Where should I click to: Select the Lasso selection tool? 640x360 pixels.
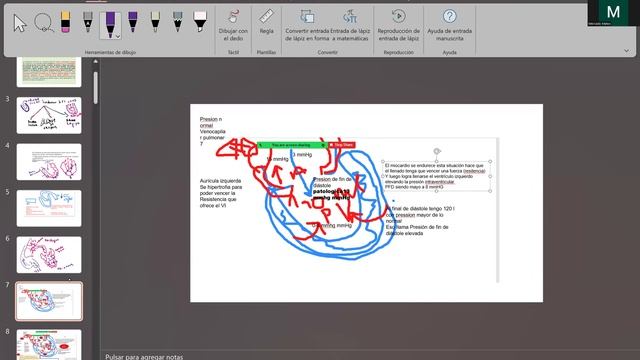[43, 22]
